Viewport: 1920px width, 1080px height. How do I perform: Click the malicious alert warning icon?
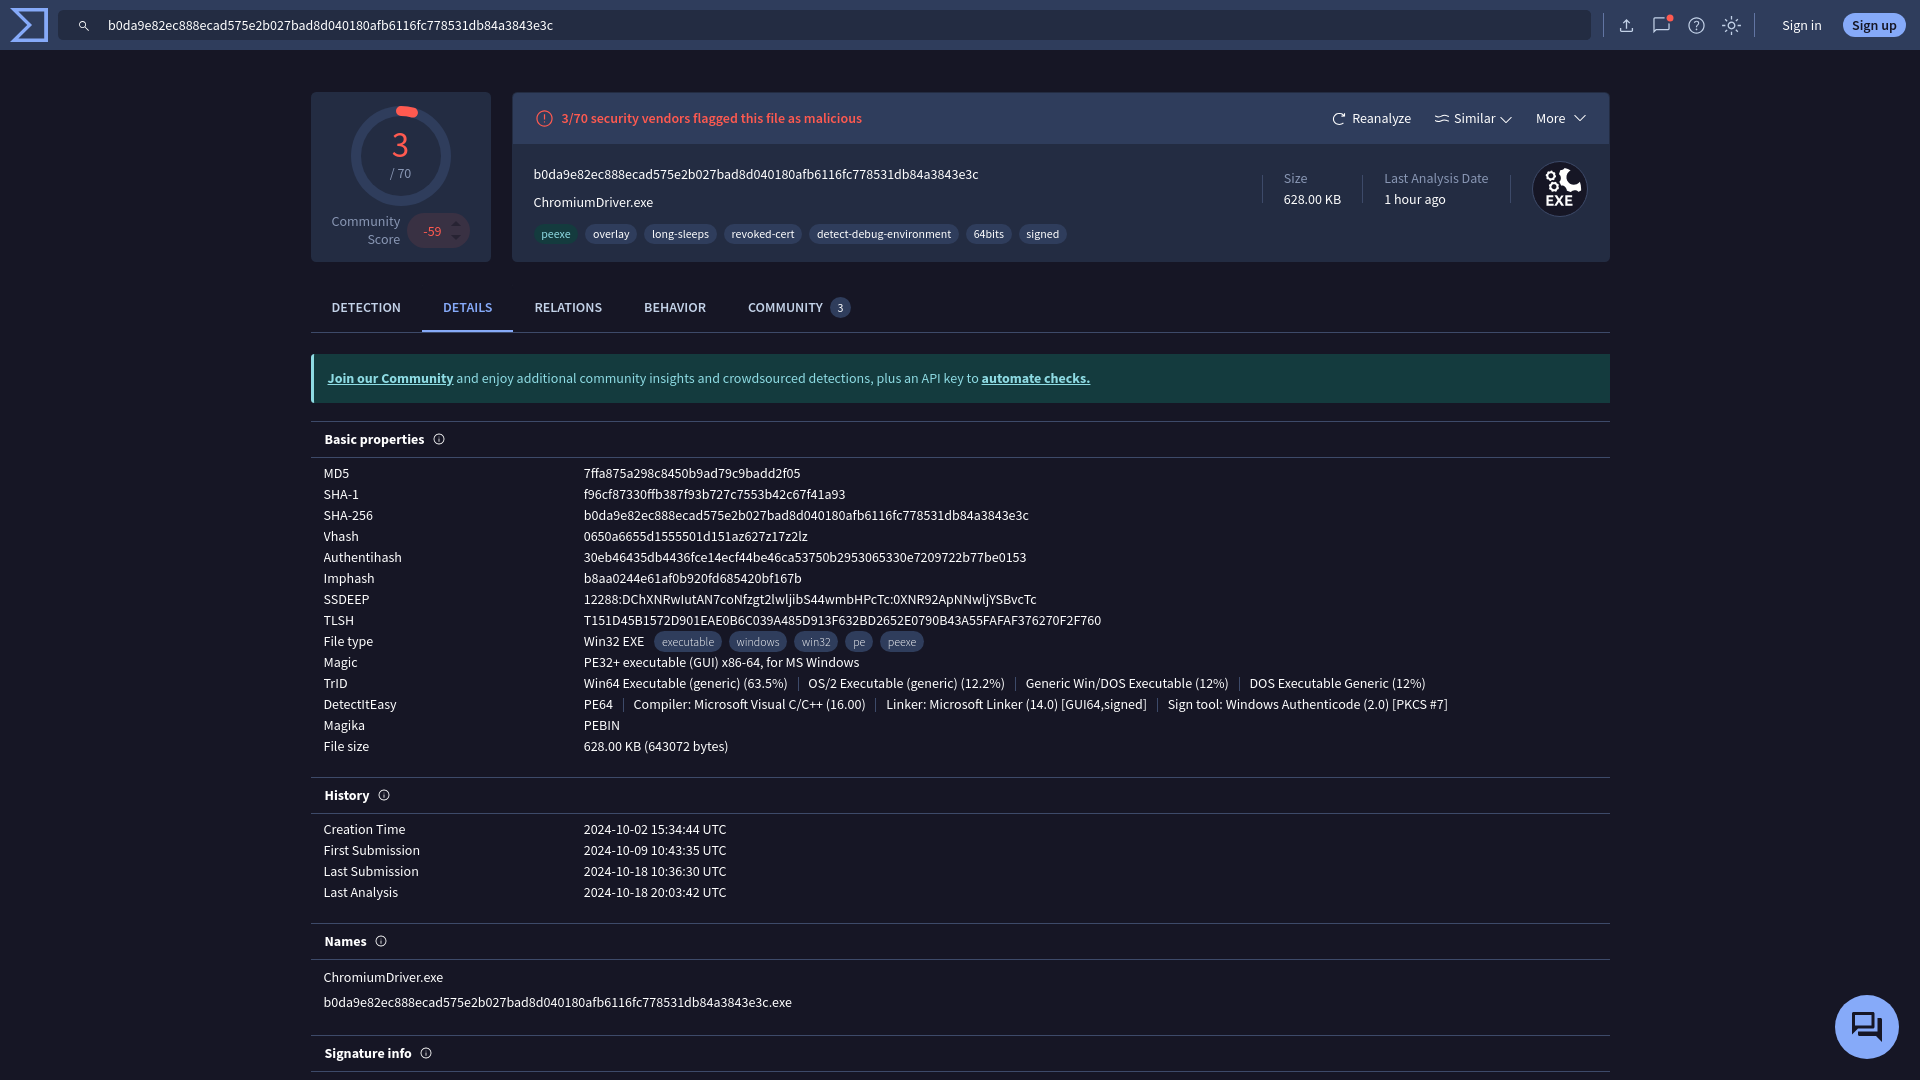pyautogui.click(x=544, y=119)
